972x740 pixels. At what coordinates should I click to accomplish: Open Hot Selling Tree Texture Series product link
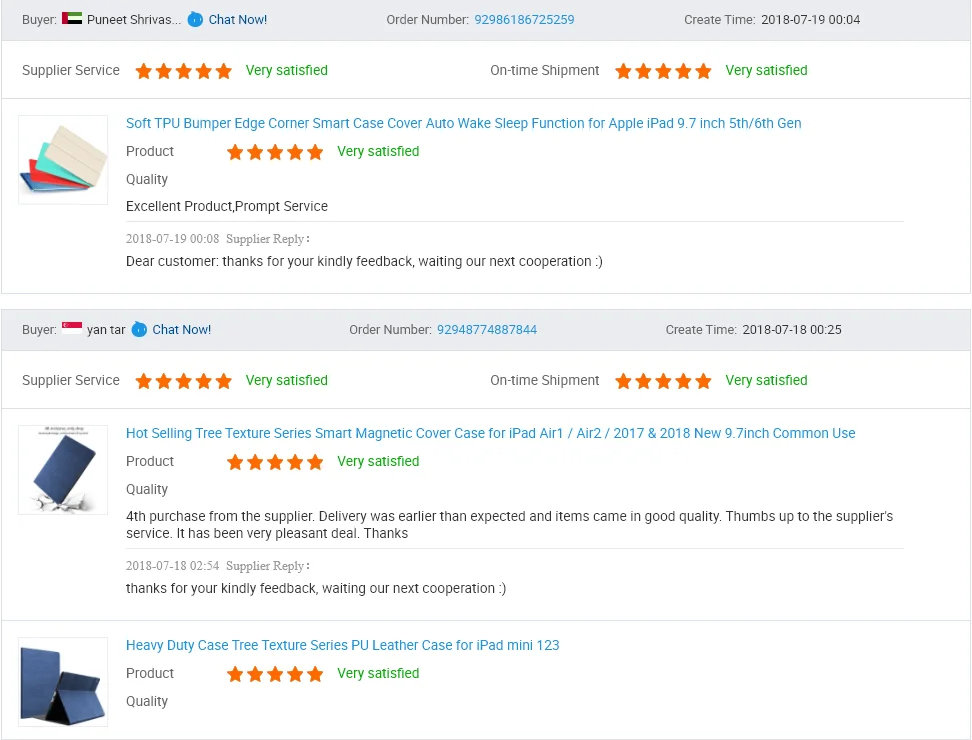coord(490,433)
